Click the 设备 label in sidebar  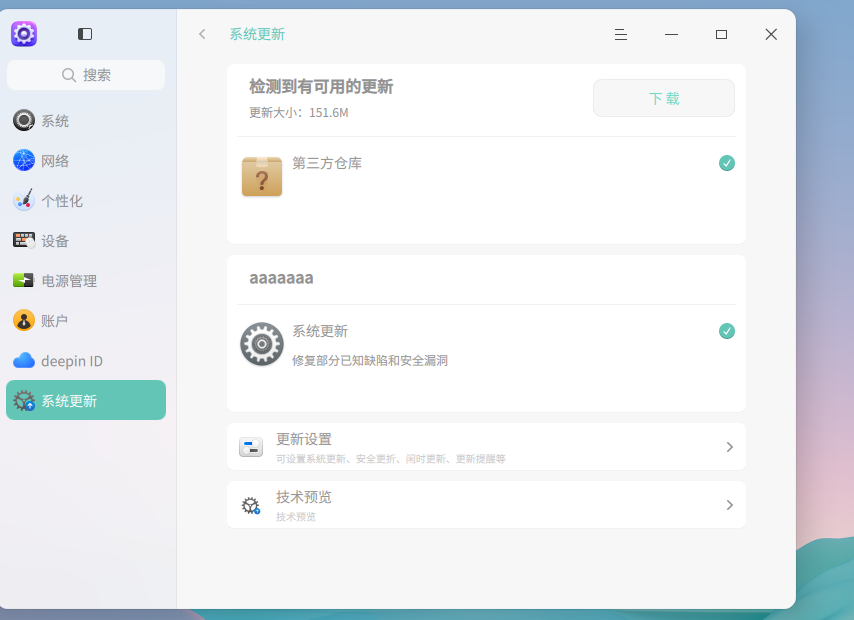coord(55,241)
